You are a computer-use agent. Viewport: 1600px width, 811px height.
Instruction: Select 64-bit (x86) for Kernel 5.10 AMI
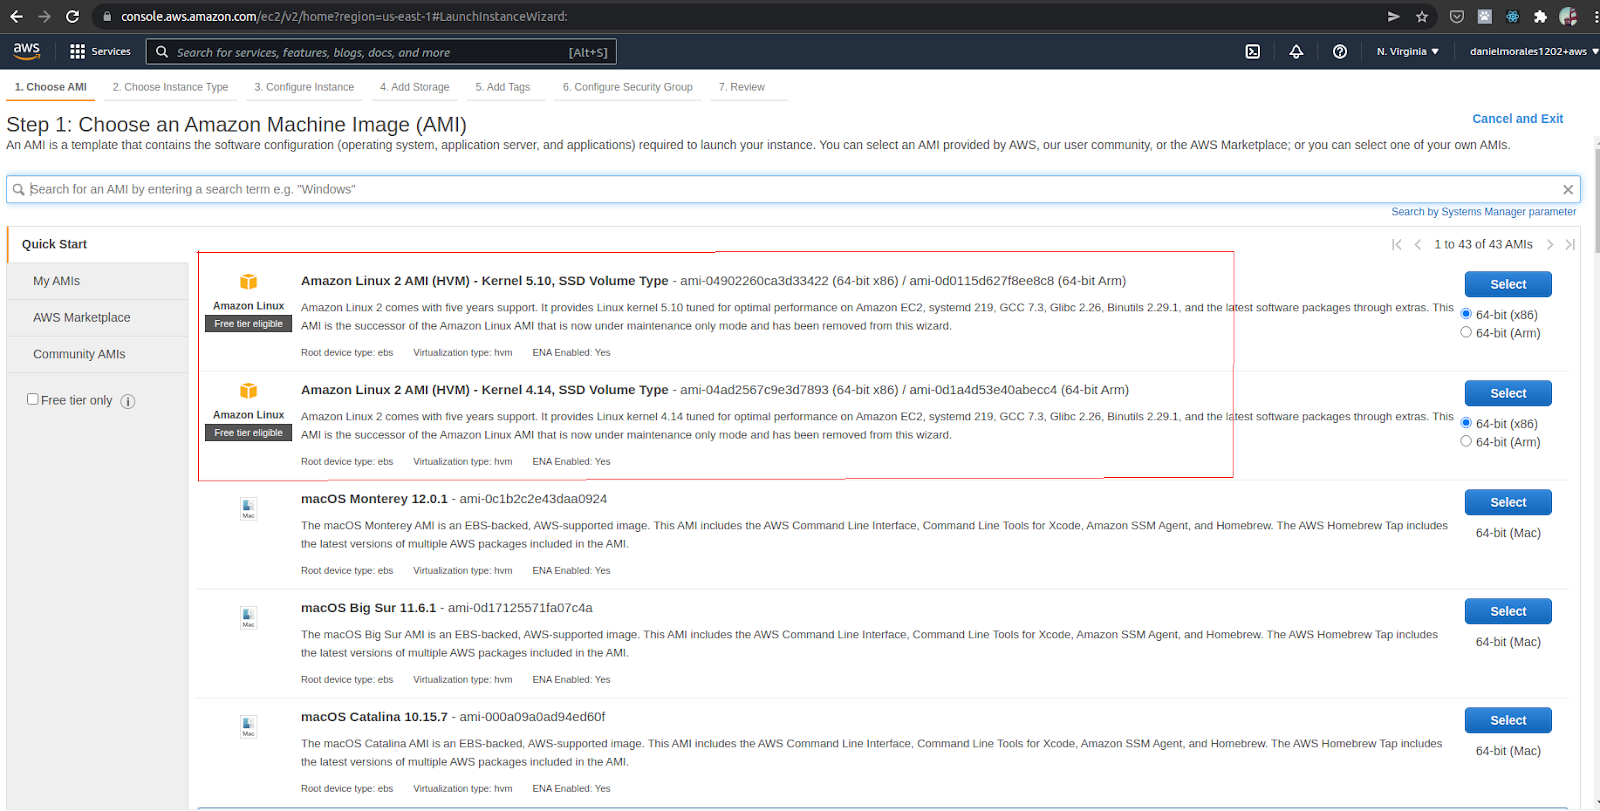click(1466, 314)
